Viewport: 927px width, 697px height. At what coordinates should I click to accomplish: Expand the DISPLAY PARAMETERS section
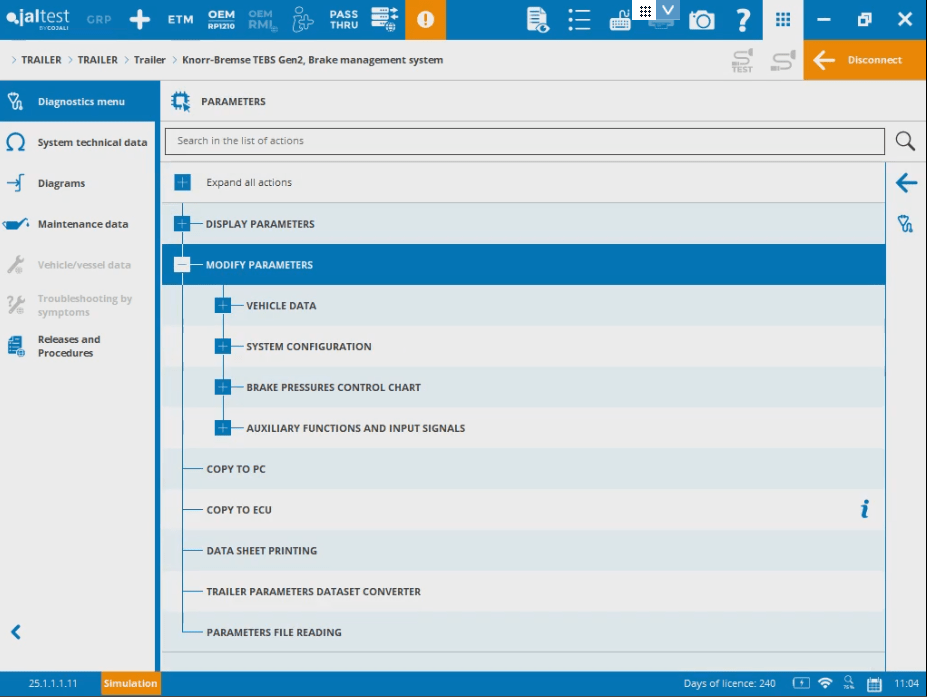click(182, 224)
